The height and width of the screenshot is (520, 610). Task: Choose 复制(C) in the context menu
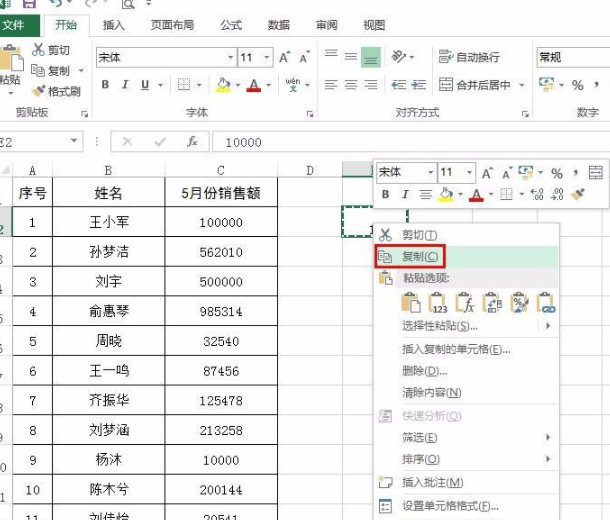pos(466,256)
